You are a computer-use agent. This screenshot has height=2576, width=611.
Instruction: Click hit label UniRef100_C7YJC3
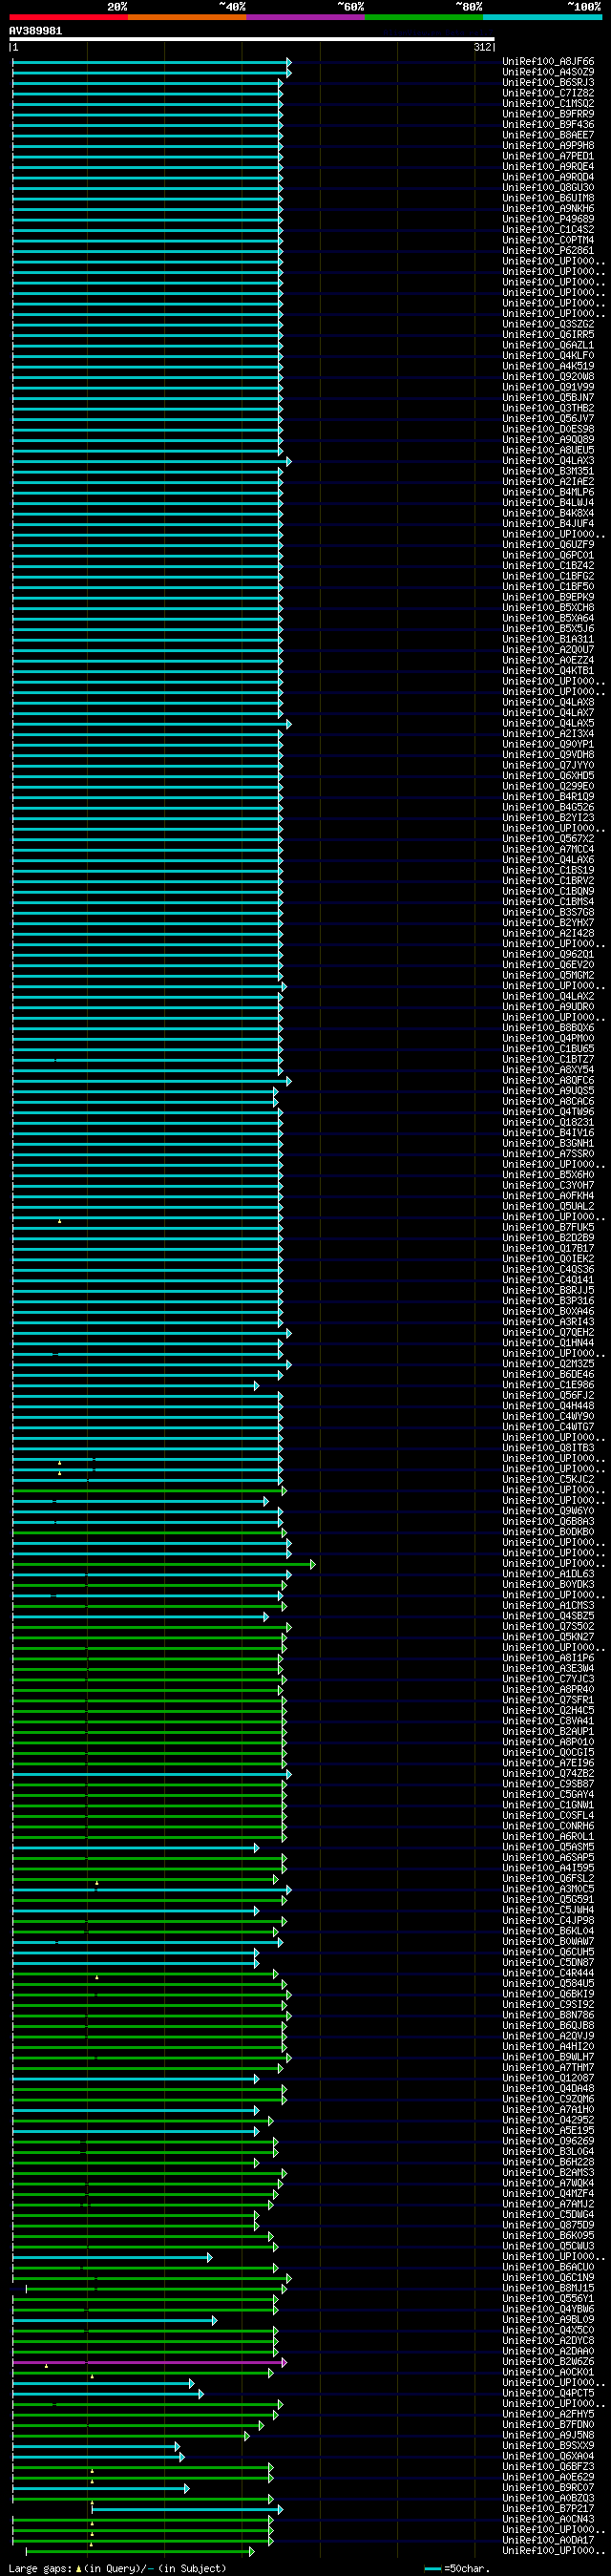[548, 1679]
